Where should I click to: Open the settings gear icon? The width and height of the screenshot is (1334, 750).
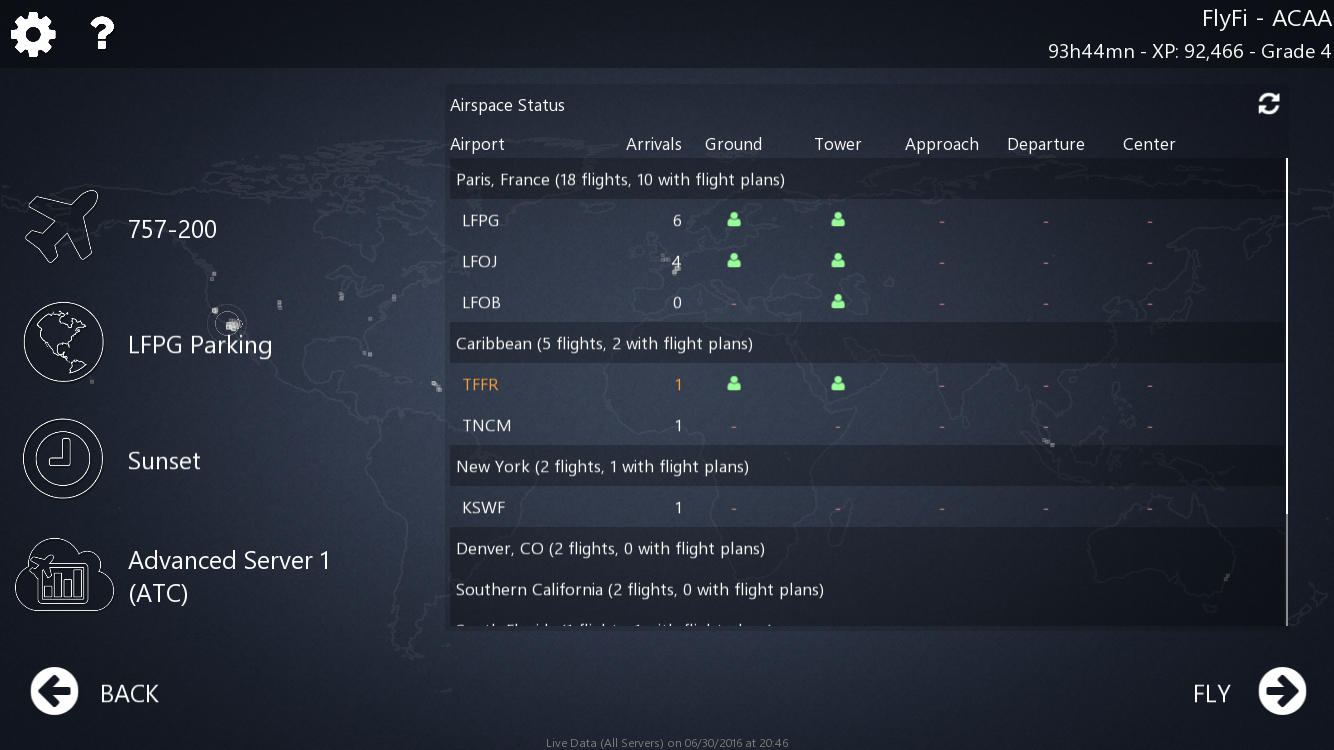coord(33,35)
